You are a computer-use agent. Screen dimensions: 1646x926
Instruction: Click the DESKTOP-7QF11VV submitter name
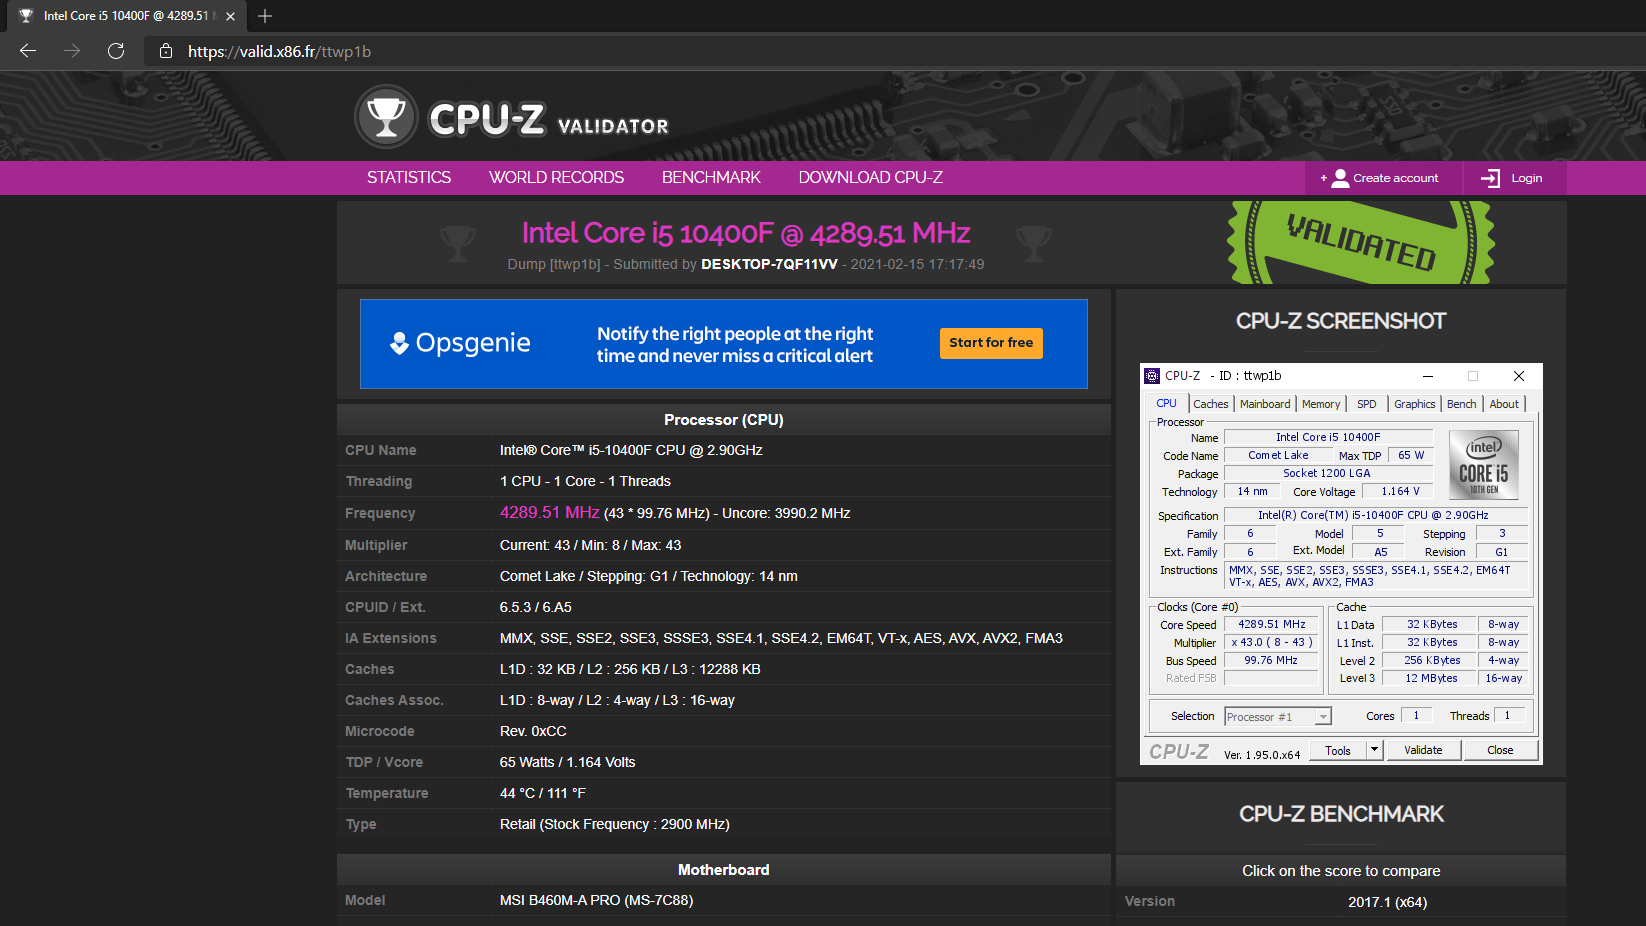point(769,264)
